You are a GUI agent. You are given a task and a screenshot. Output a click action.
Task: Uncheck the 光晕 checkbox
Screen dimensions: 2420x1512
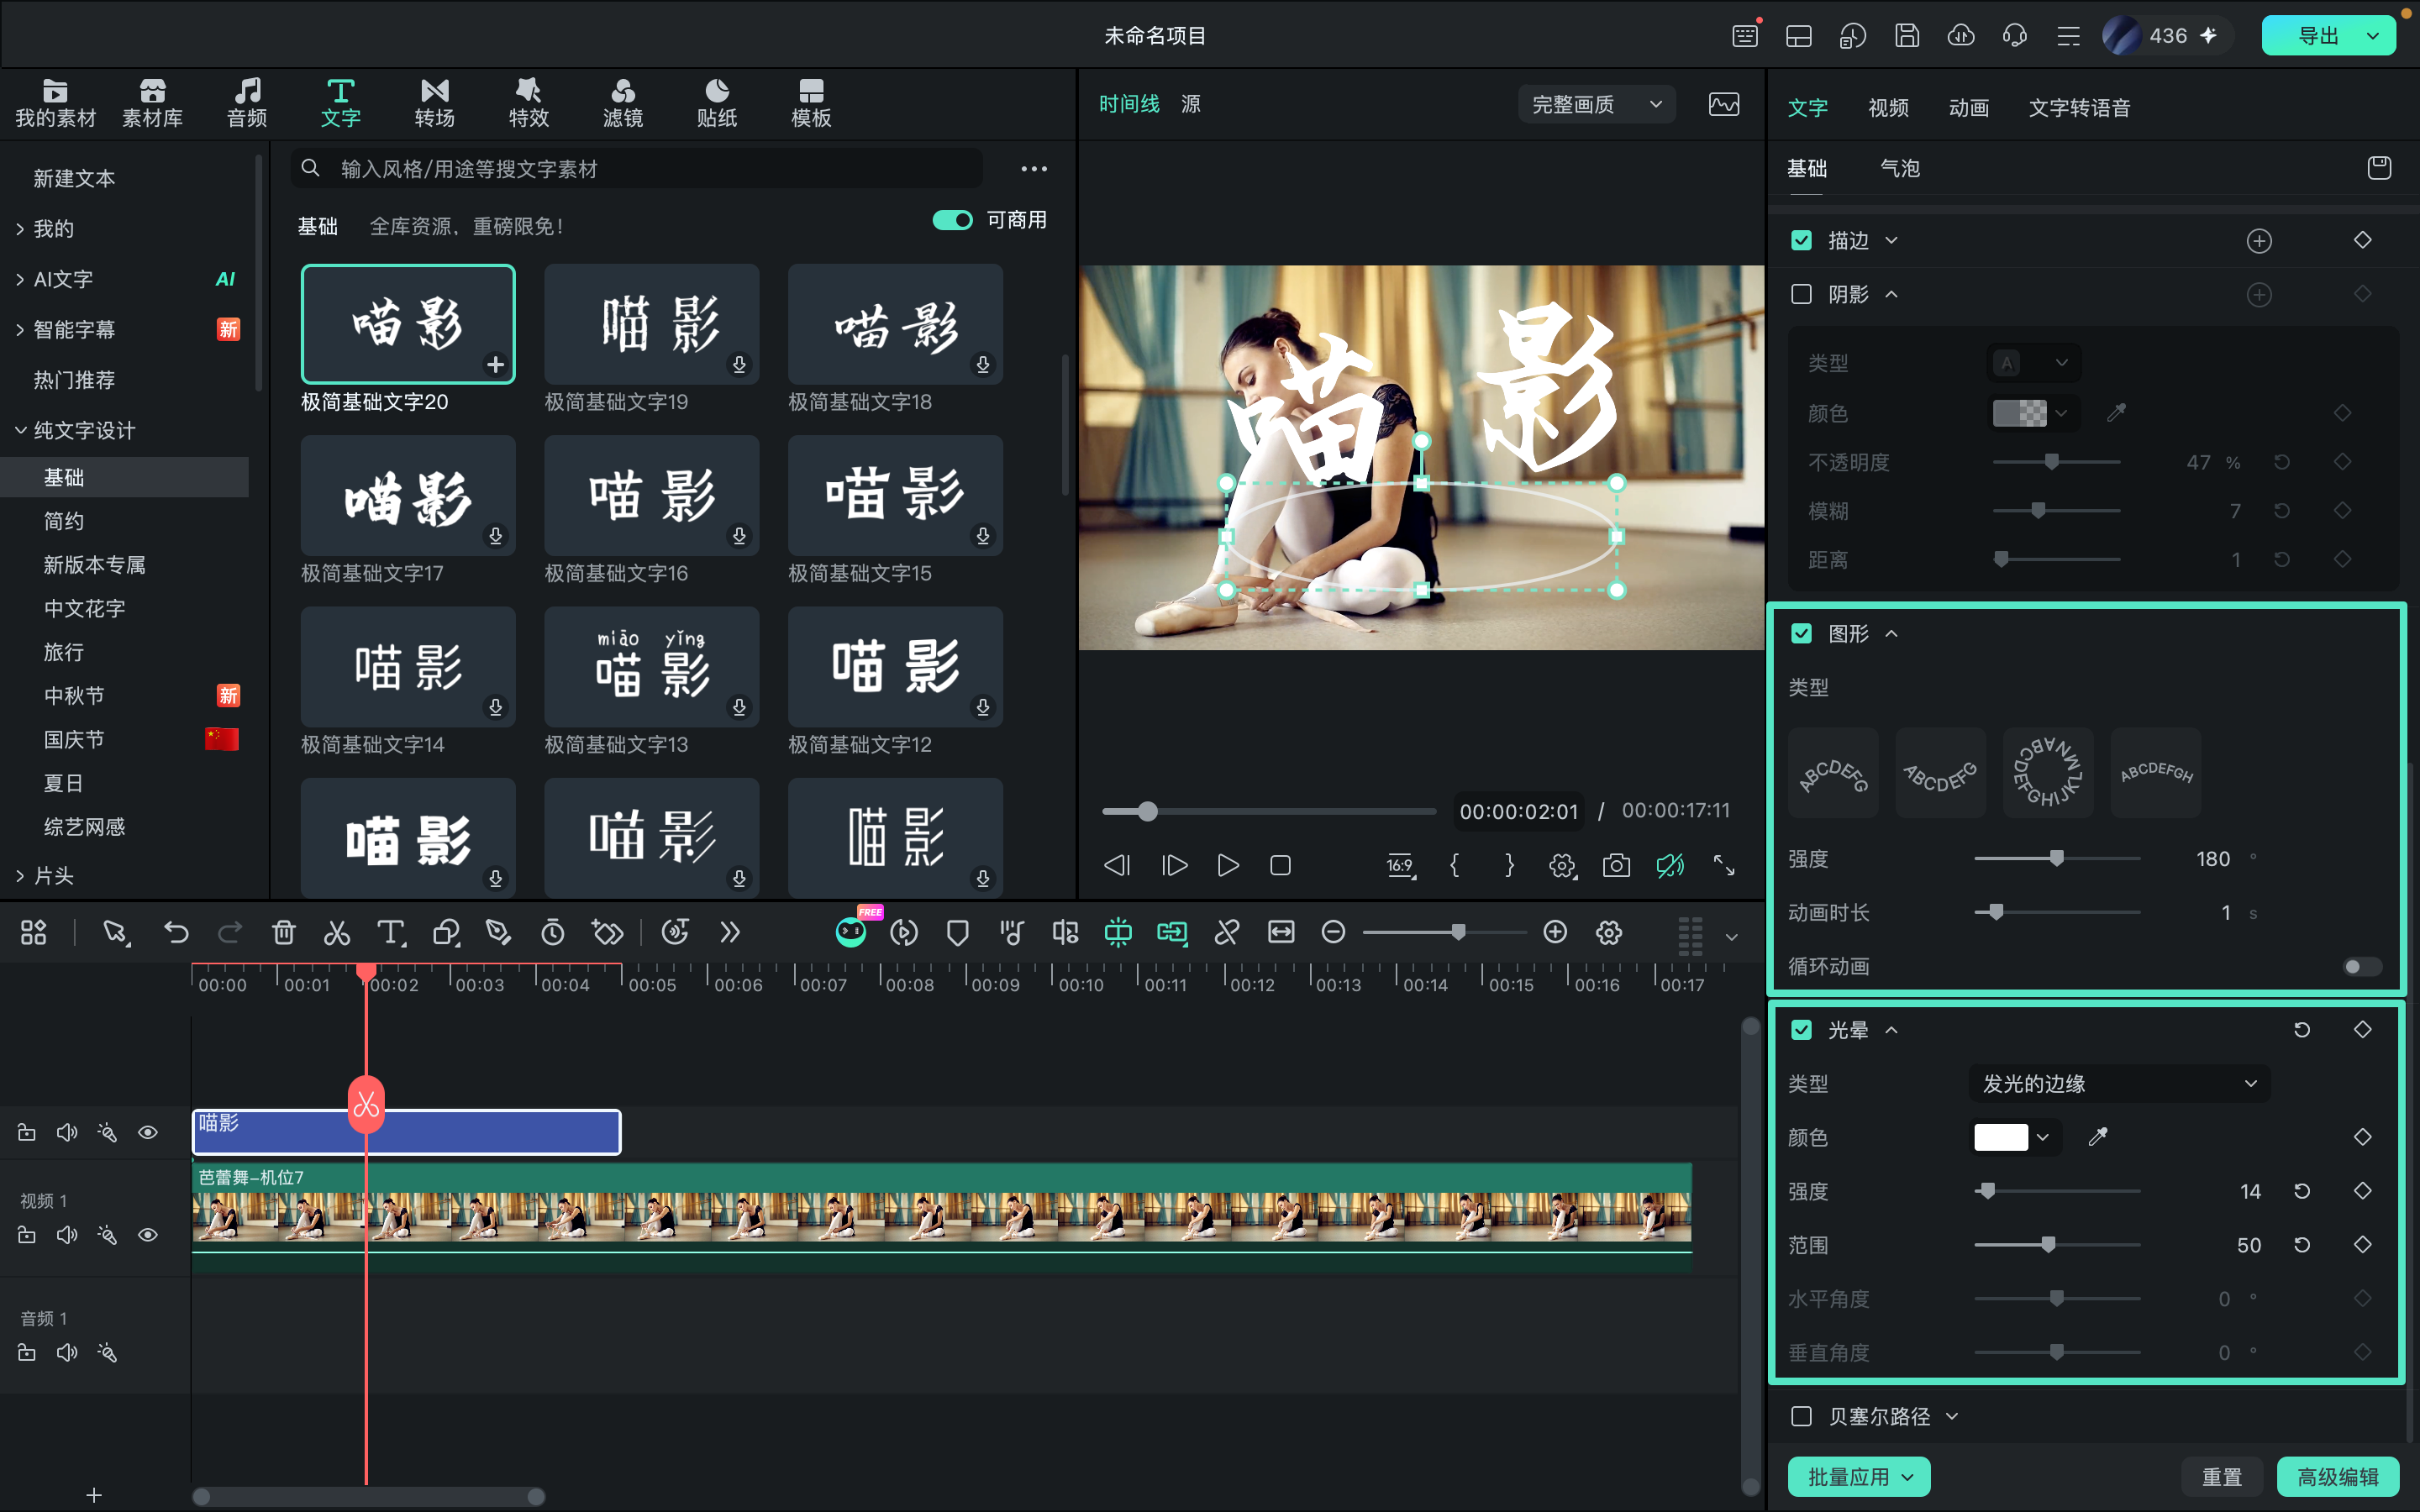(x=1801, y=1029)
